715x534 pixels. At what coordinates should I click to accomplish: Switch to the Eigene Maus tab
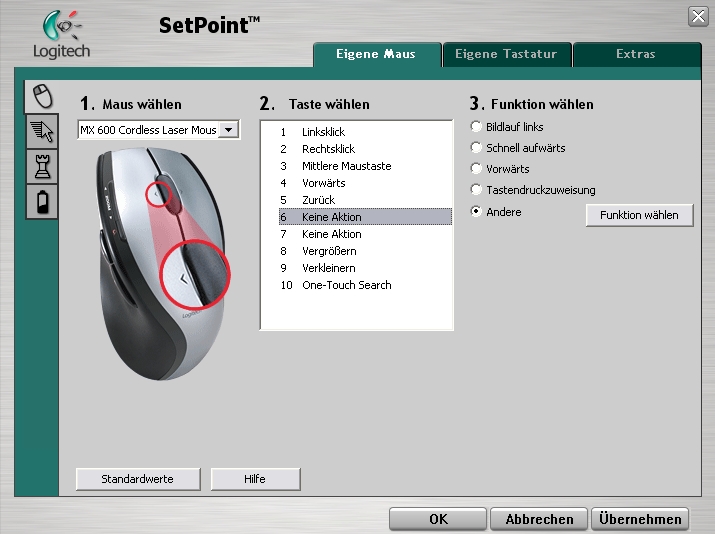(376, 54)
